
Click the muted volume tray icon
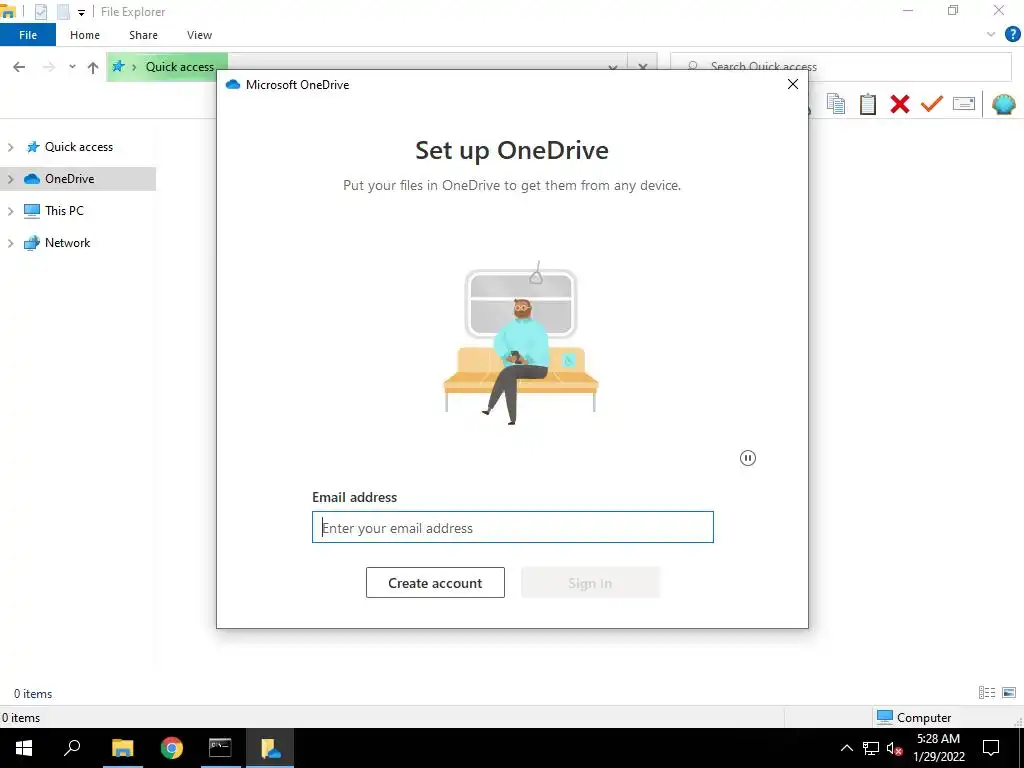[x=894, y=748]
